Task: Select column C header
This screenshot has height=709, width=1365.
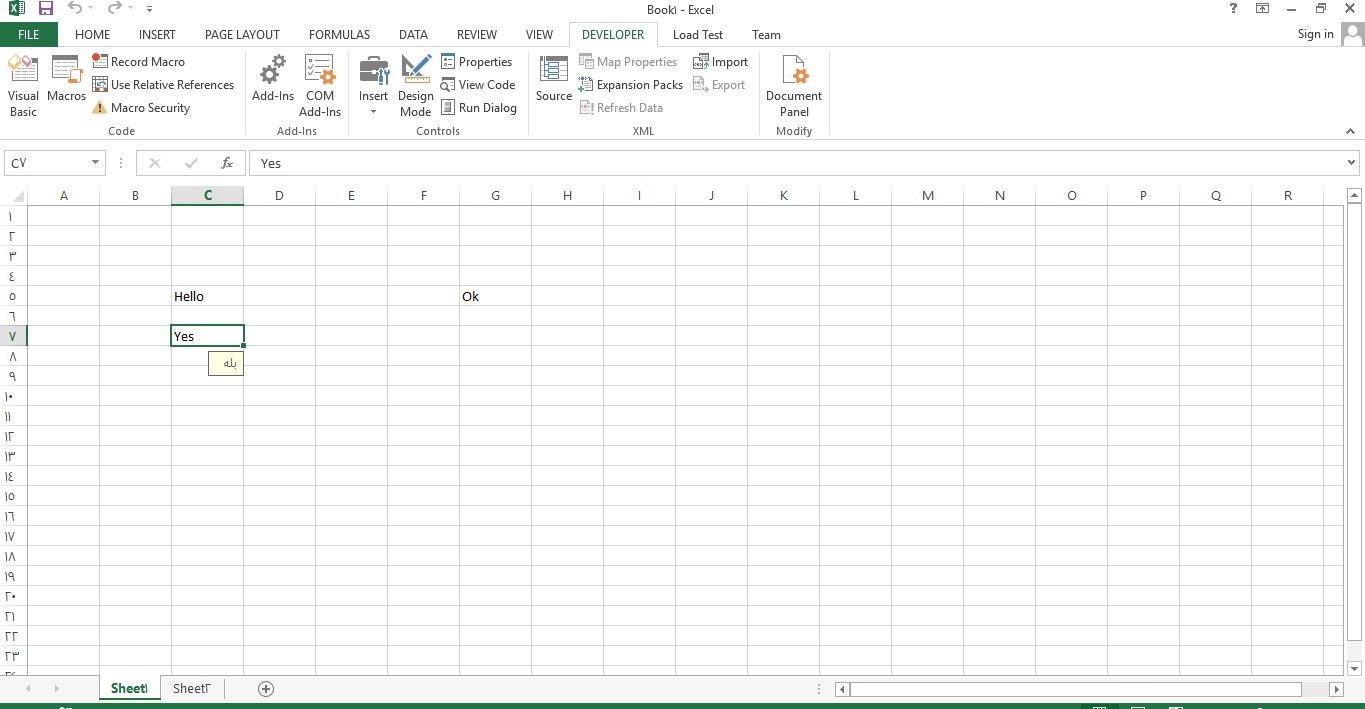Action: [x=207, y=196]
